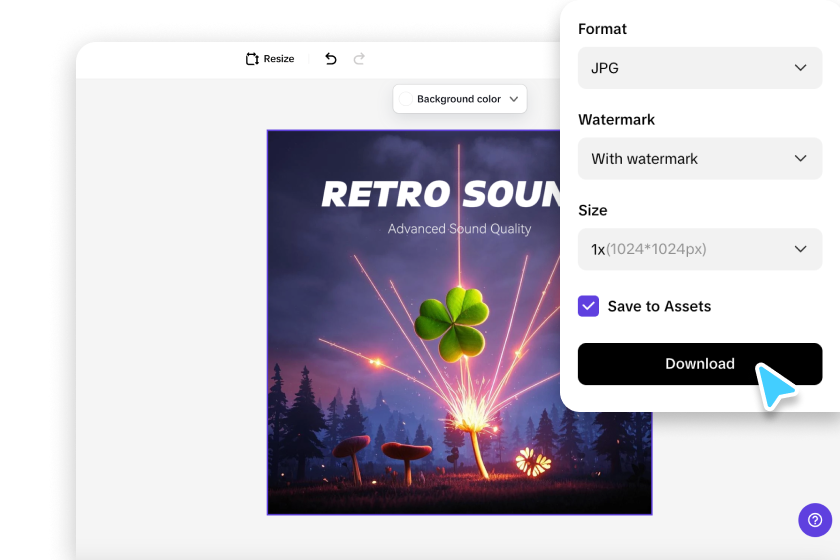Click the black Download button
The height and width of the screenshot is (560, 840).
pyautogui.click(x=700, y=364)
